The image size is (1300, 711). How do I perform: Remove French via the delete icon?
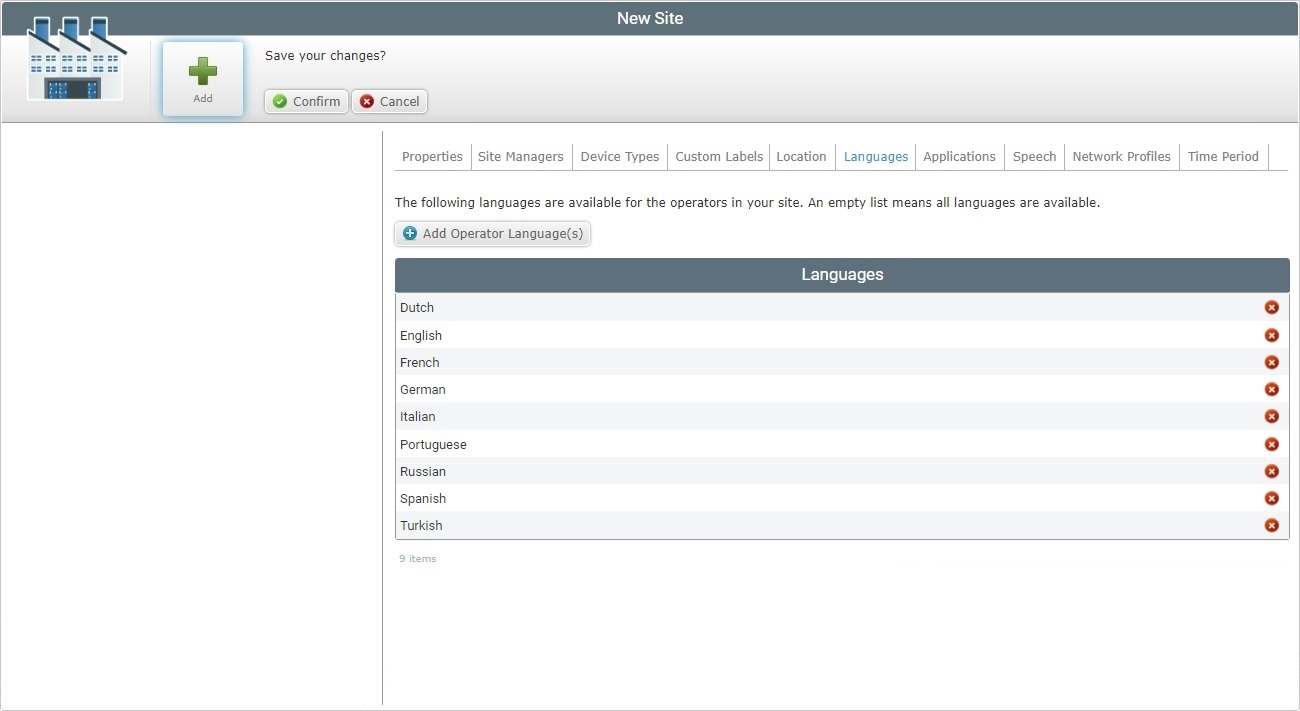[1271, 362]
